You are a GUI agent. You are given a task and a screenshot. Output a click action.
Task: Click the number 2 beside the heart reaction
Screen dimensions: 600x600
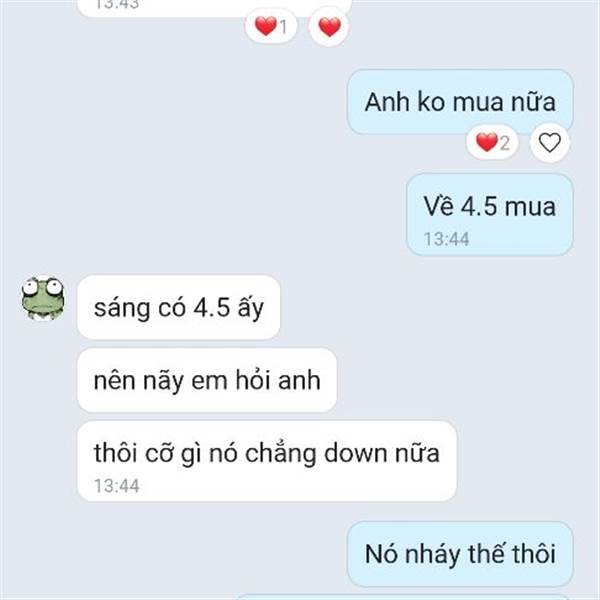505,143
